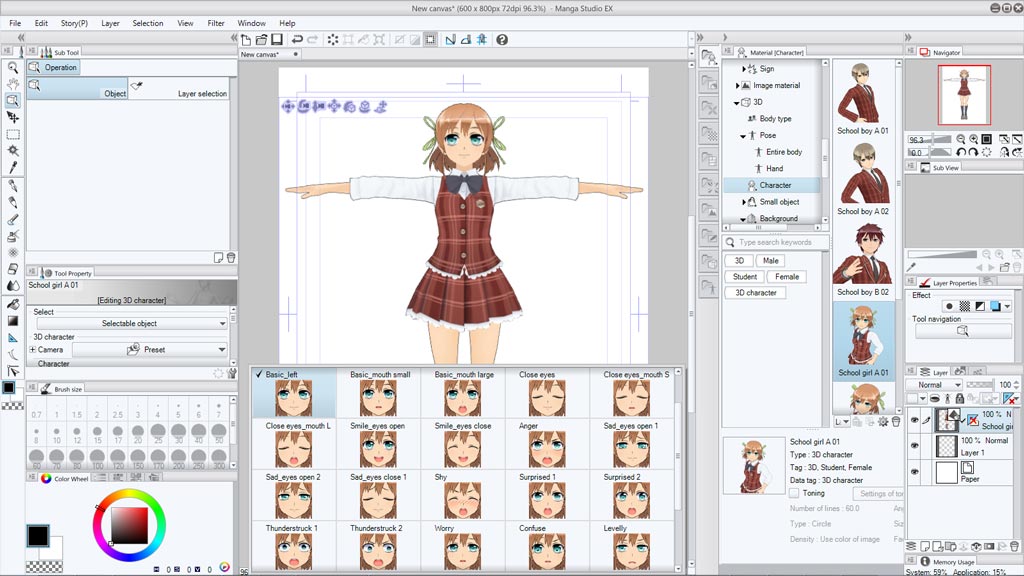
Task: Select the rectangle Marquee selection tool
Action: (13, 134)
